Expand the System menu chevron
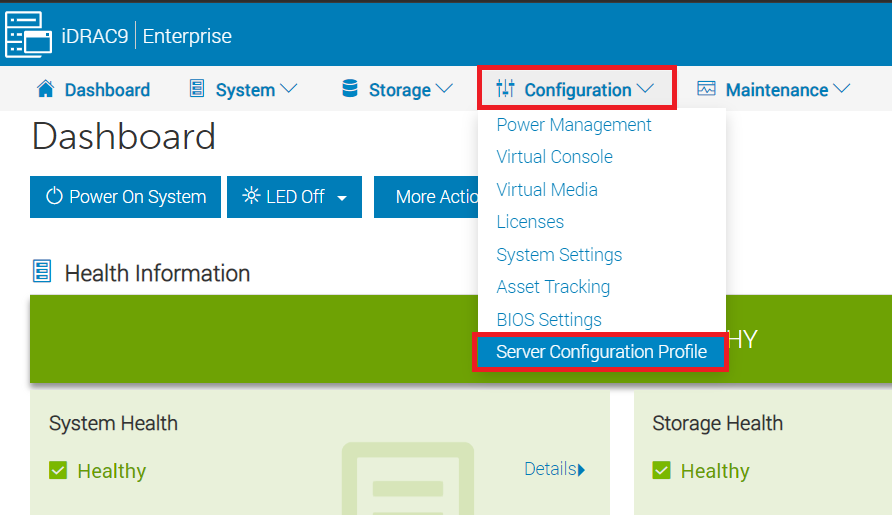Viewport: 892px width, 515px height. pyautogui.click(x=288, y=89)
